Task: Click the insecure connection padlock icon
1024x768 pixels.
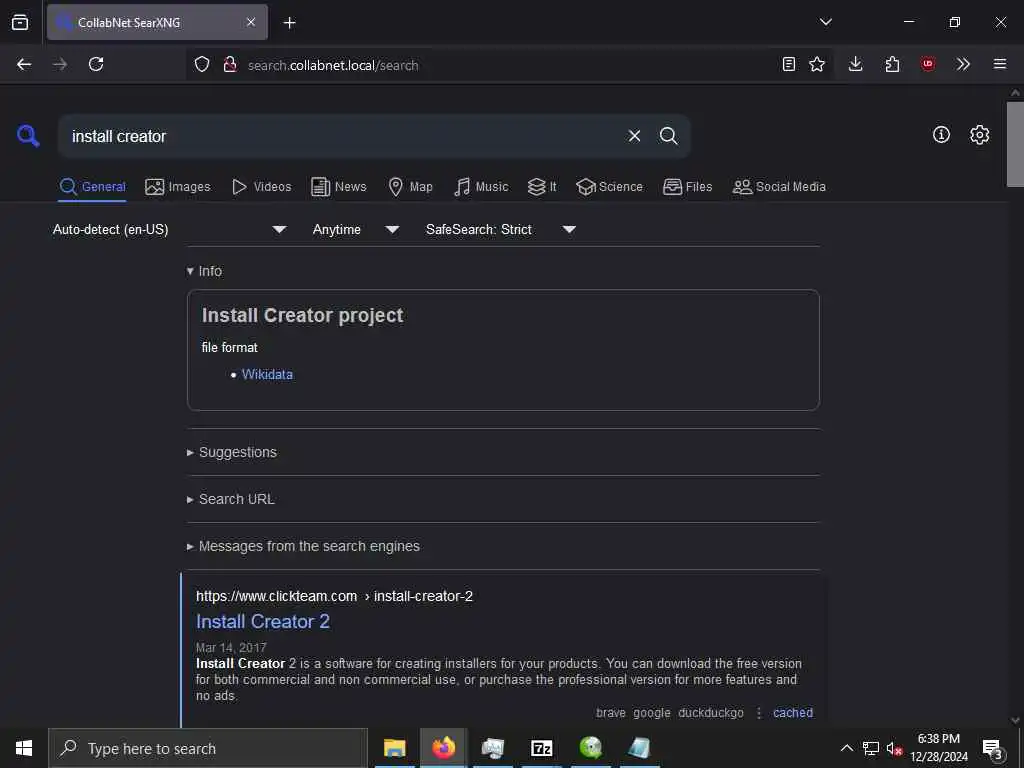Action: 229,64
